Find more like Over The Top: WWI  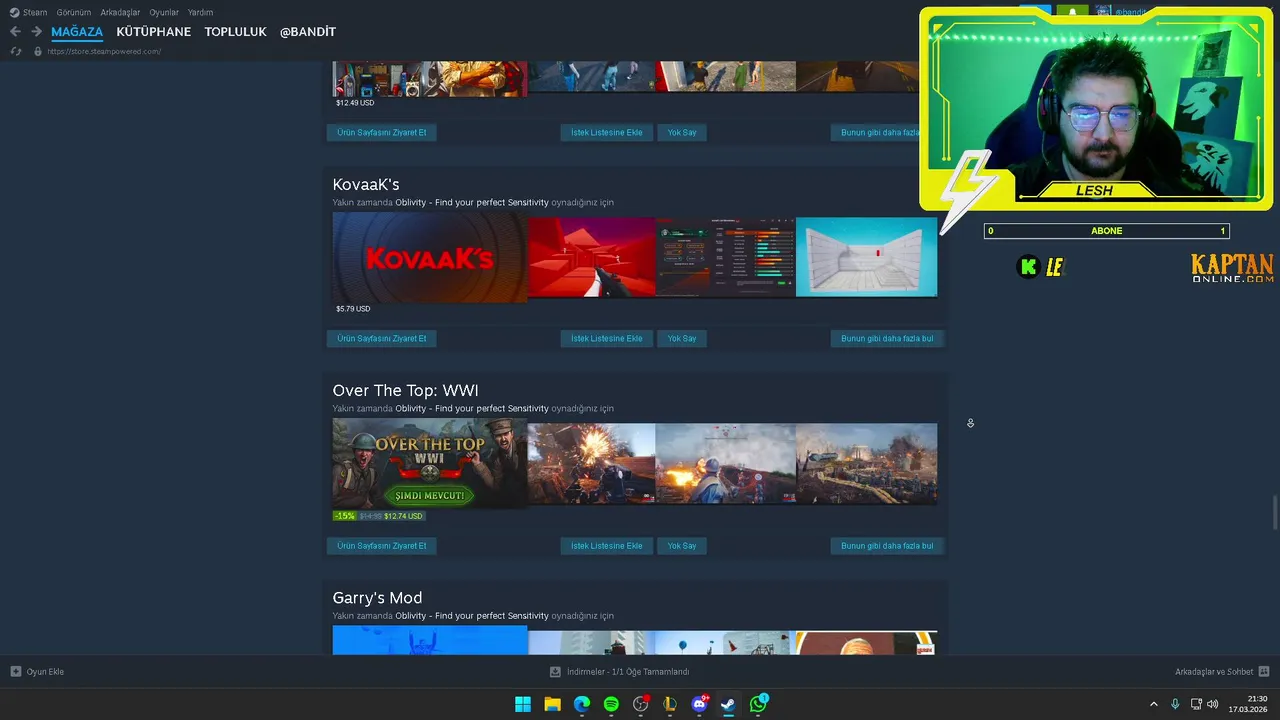click(886, 546)
